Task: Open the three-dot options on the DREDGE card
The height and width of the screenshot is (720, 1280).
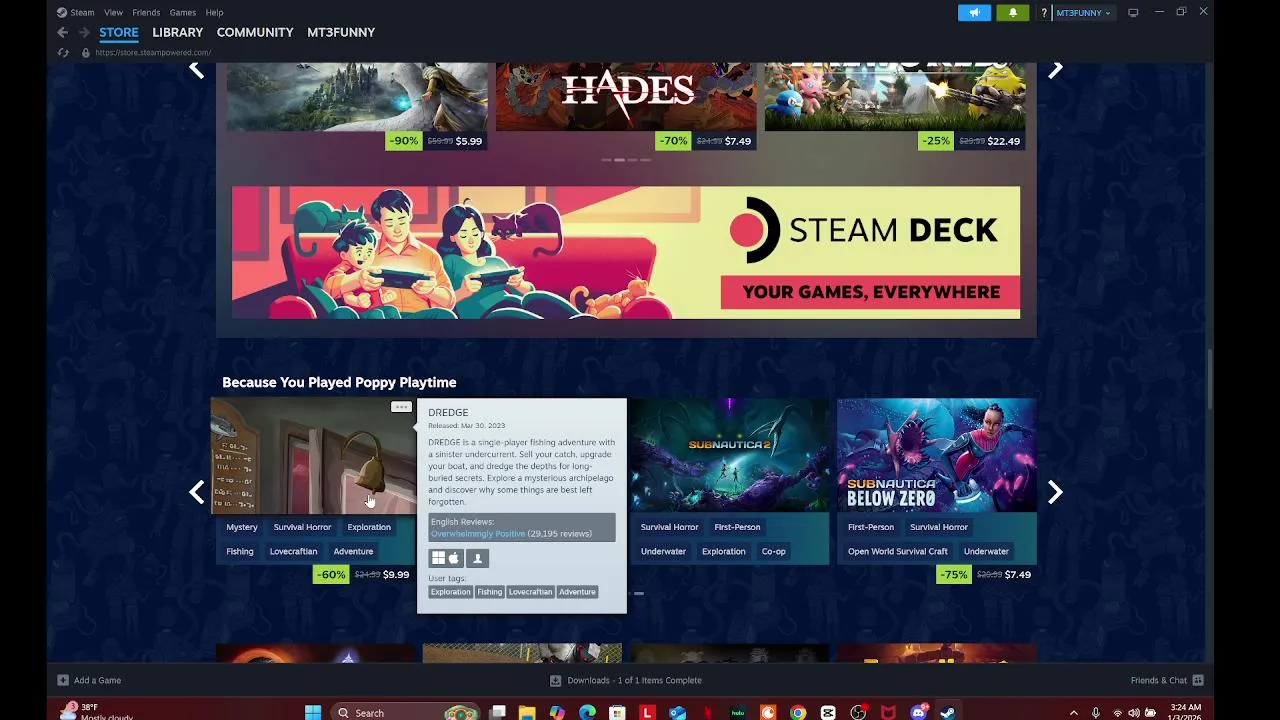Action: click(x=401, y=407)
